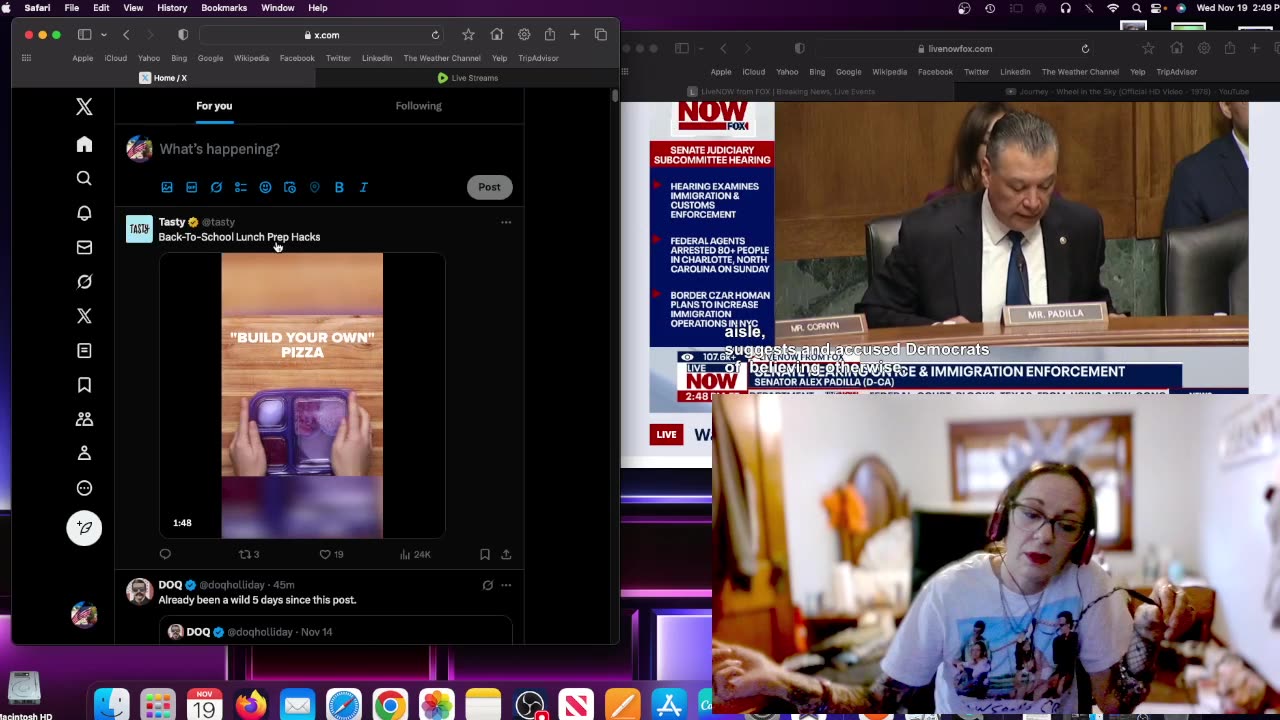Viewport: 1280px width, 720px height.
Task: Show tab overview in x.com window
Action: coord(601,35)
